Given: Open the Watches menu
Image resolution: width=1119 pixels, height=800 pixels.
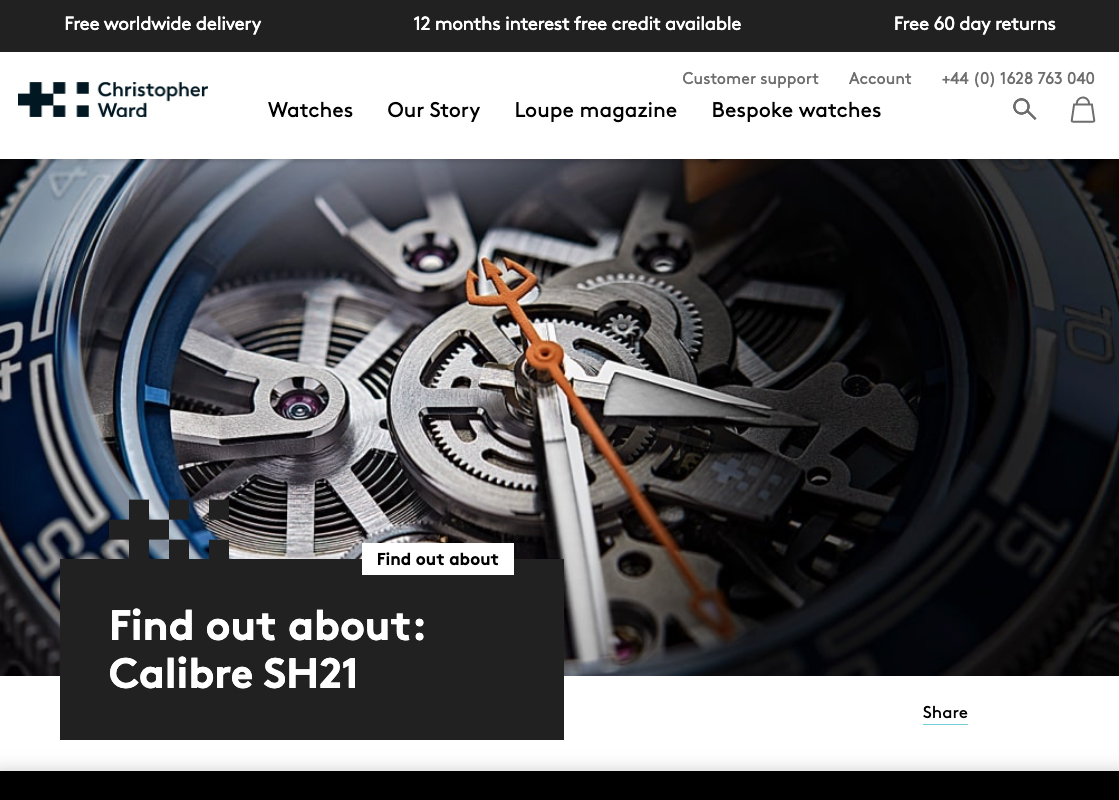Looking at the screenshot, I should [x=310, y=110].
